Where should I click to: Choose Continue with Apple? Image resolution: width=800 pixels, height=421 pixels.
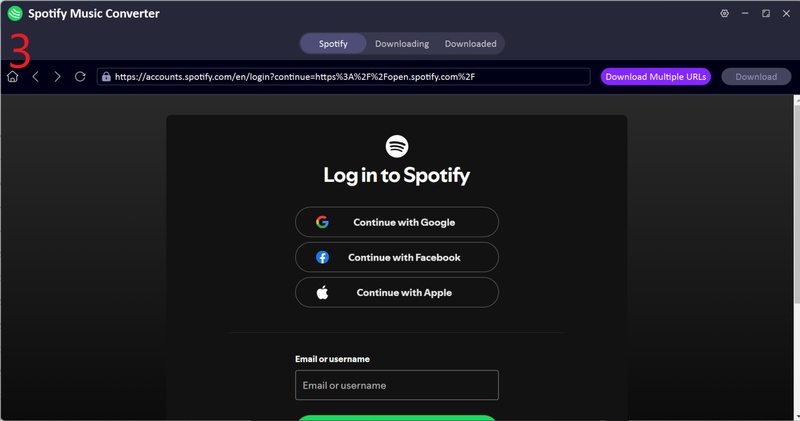pyautogui.click(x=397, y=292)
